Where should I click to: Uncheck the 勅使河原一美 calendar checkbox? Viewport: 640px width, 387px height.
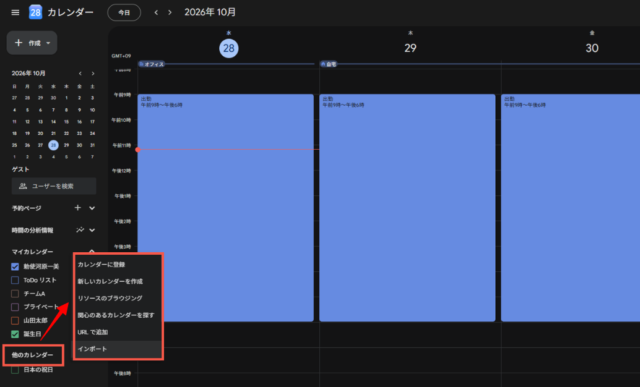(x=15, y=267)
